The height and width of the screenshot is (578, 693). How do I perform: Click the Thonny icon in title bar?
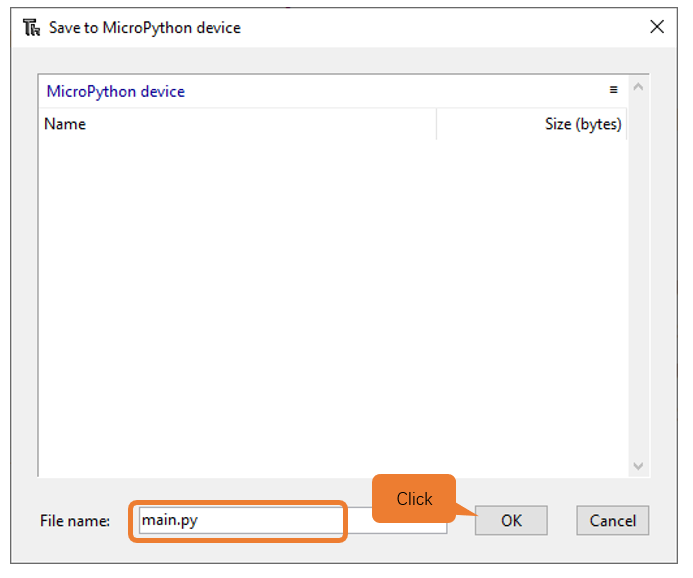[31, 27]
